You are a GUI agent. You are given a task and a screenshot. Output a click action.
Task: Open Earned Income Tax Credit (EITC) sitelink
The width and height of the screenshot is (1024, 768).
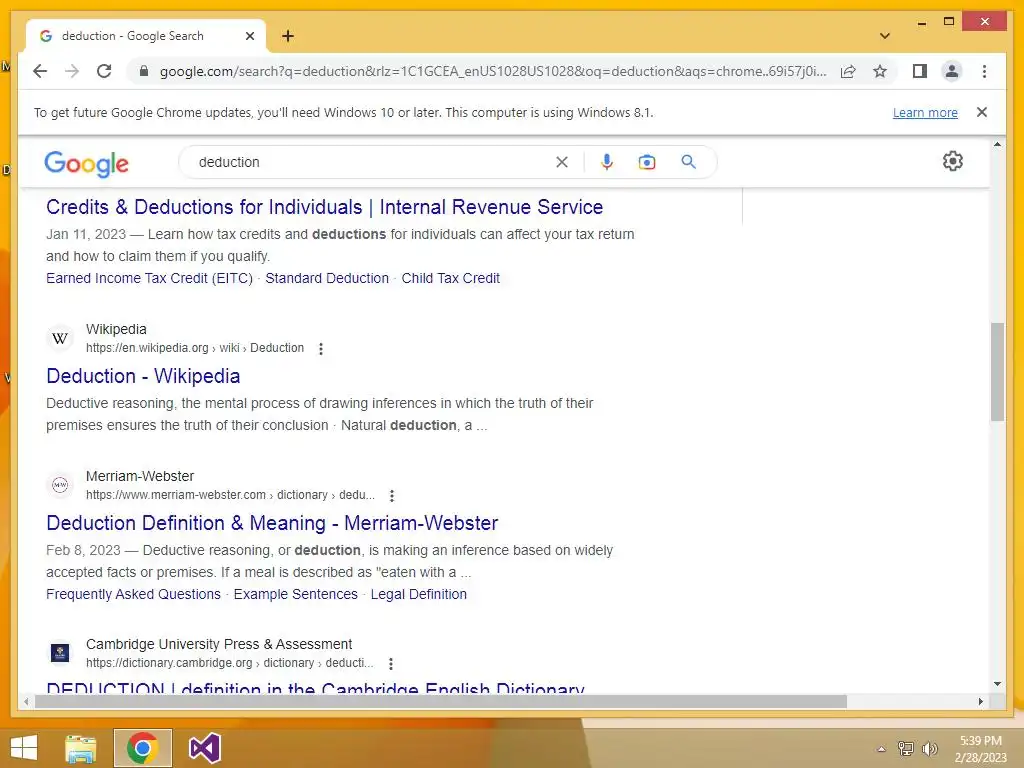coord(150,278)
